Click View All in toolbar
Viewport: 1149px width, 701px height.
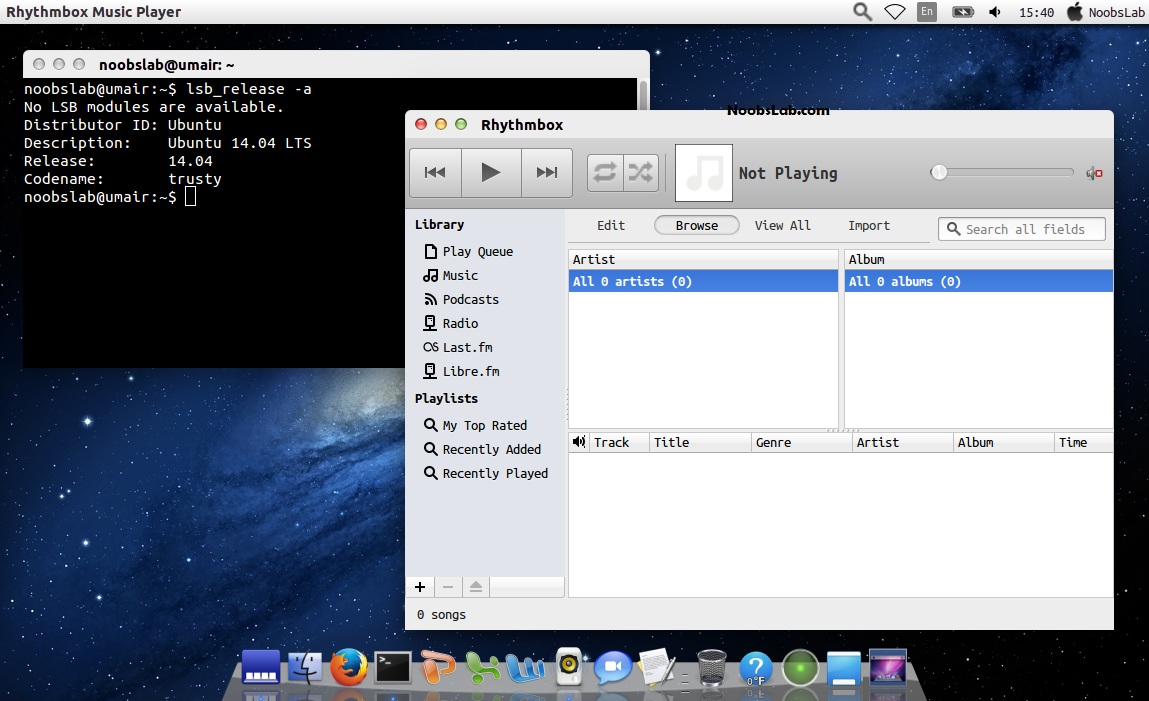point(783,226)
